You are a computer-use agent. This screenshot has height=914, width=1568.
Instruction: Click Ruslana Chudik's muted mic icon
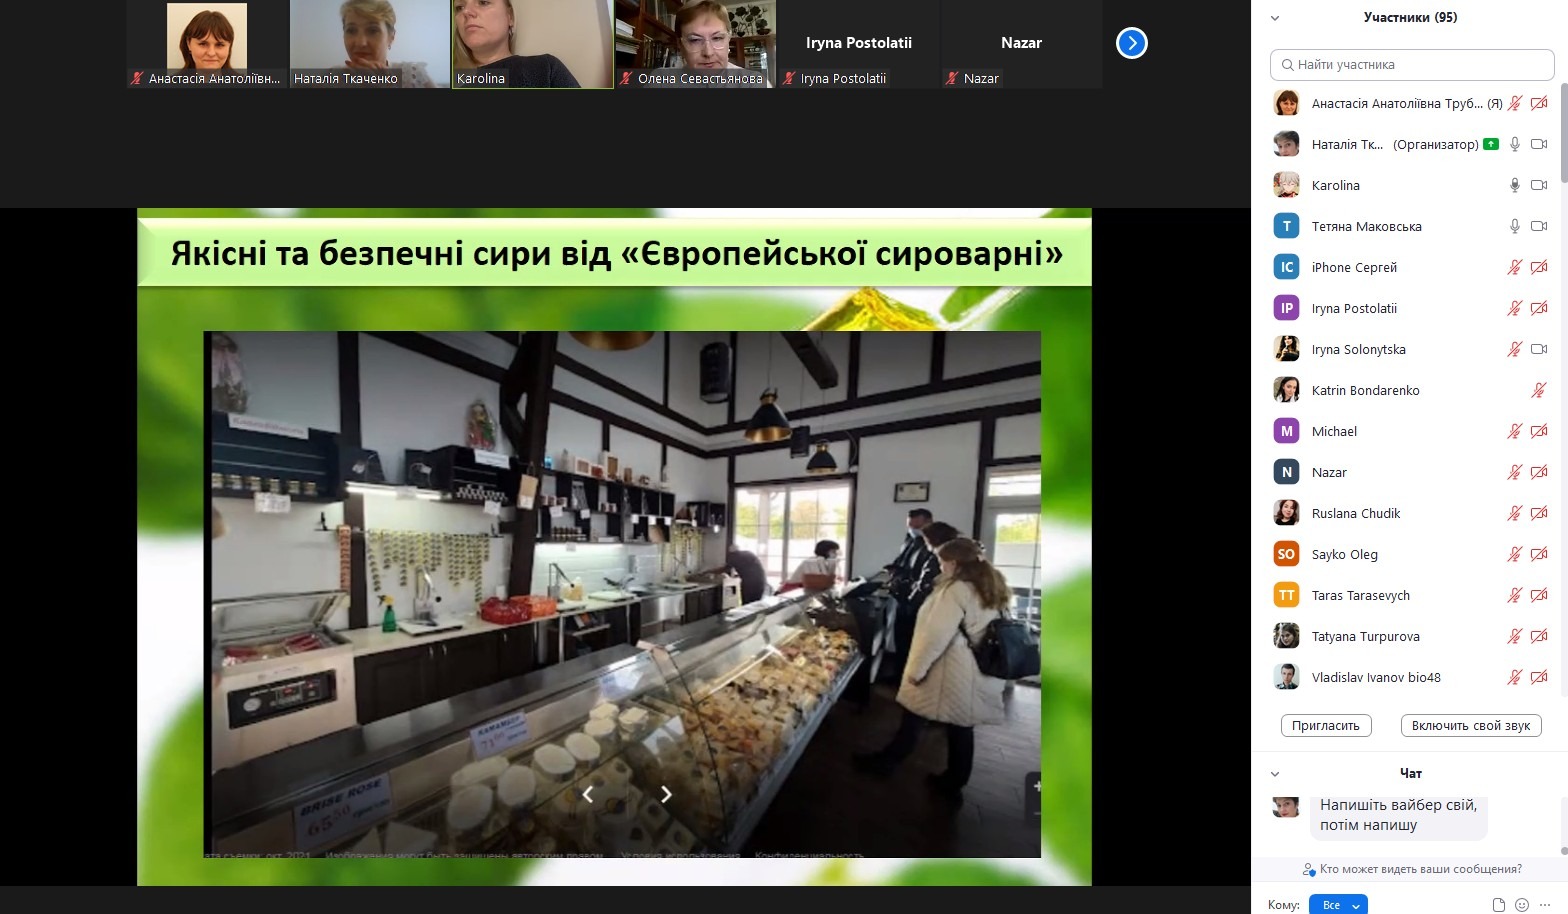point(1515,513)
